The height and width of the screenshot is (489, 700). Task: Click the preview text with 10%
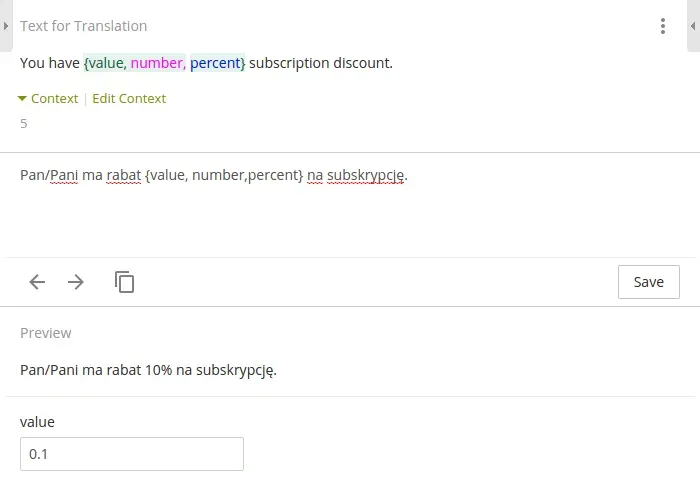[x=148, y=370]
